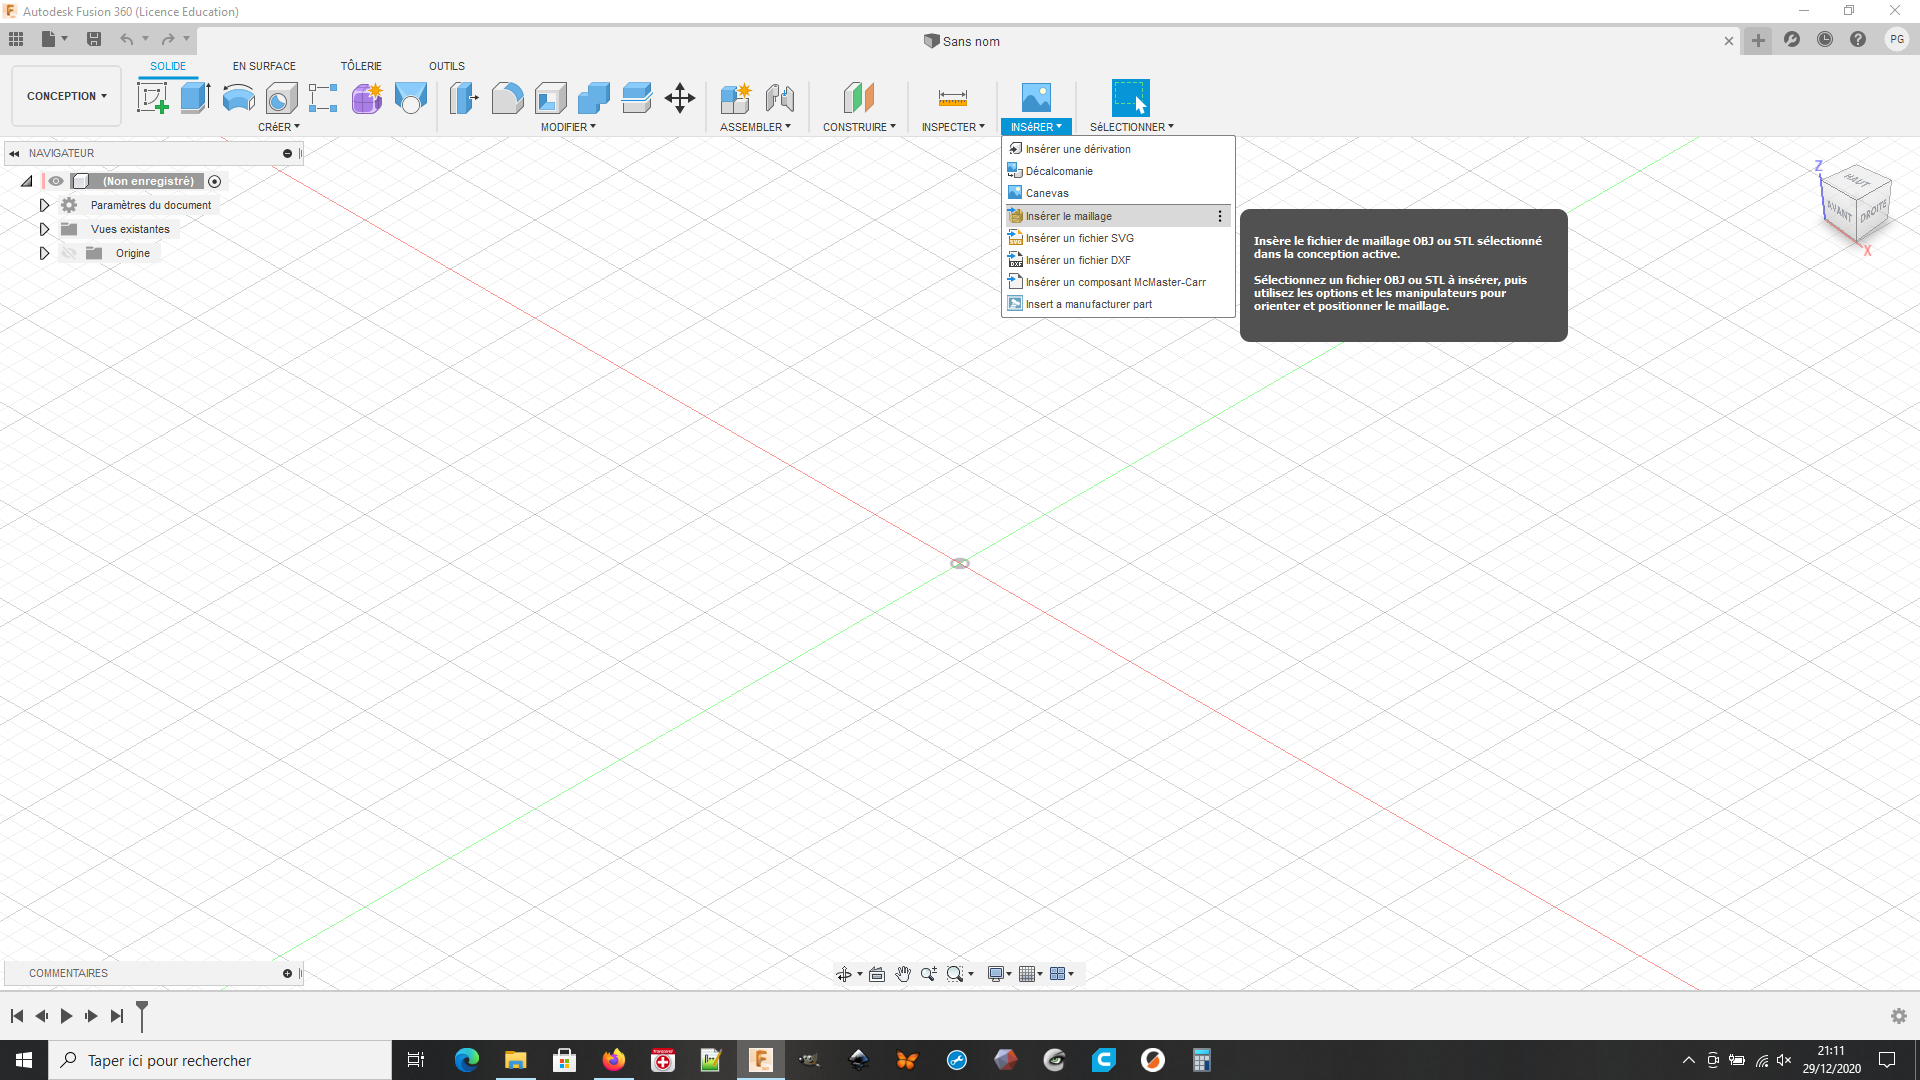Click the Undo arrow
The height and width of the screenshot is (1080, 1920).
click(126, 39)
